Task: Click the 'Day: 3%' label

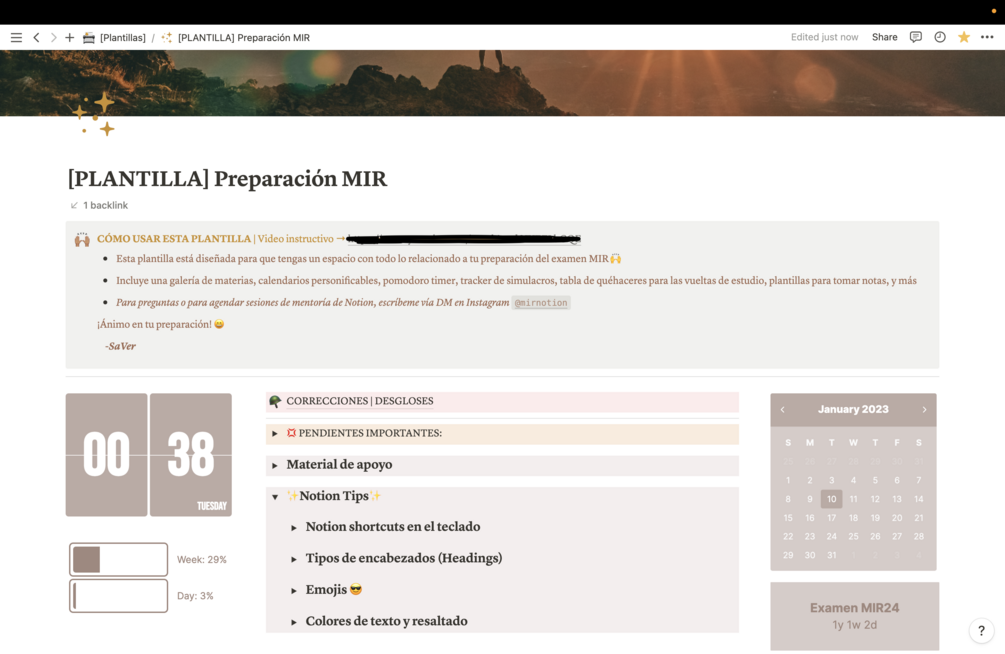Action: [195, 596]
